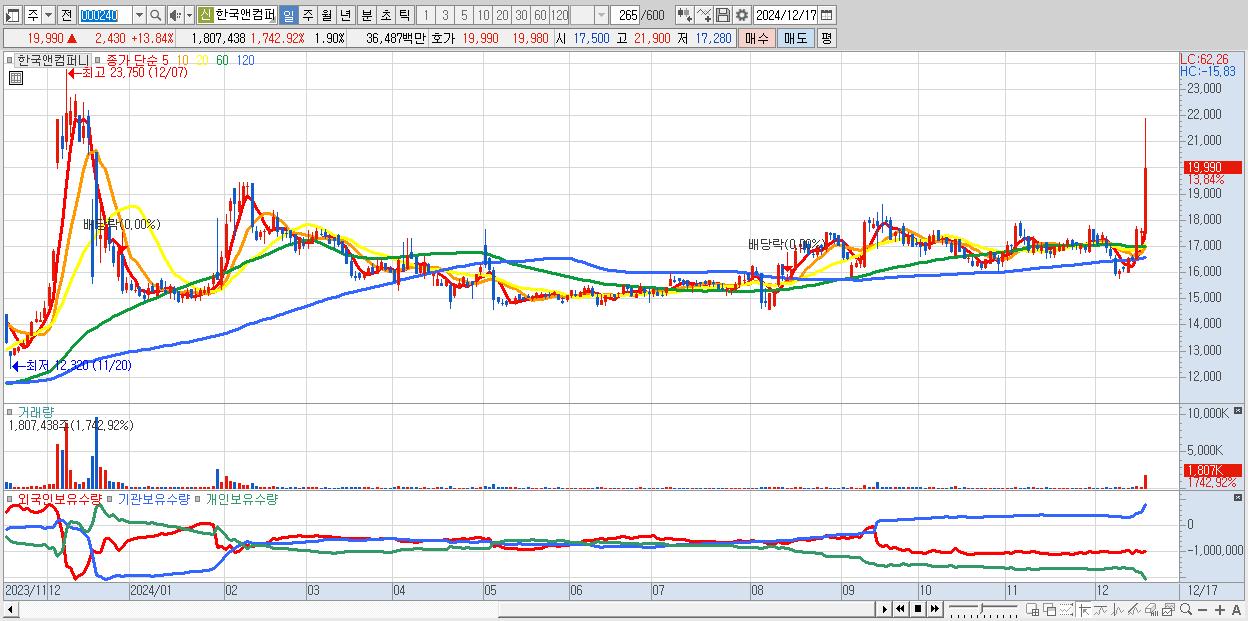Click the date field showing 2024/12/17
The image size is (1248, 621).
click(x=785, y=15)
